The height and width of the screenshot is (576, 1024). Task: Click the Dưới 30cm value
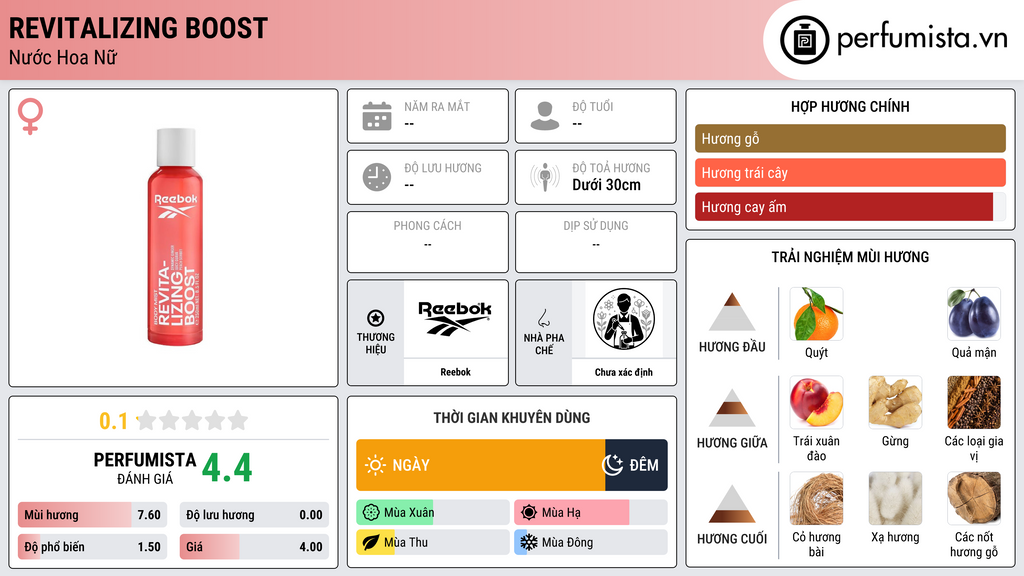(x=607, y=185)
